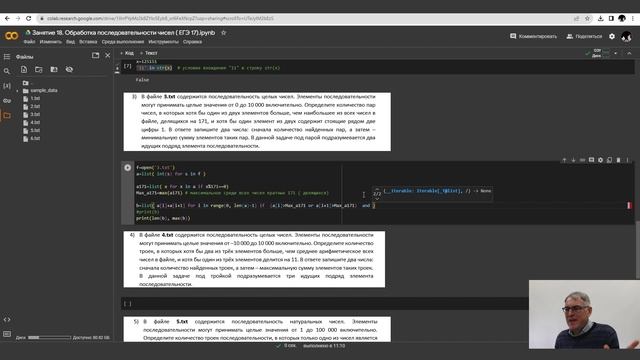Open the Инструменты menu
The width and height of the screenshot is (640, 360).
click(x=164, y=42)
